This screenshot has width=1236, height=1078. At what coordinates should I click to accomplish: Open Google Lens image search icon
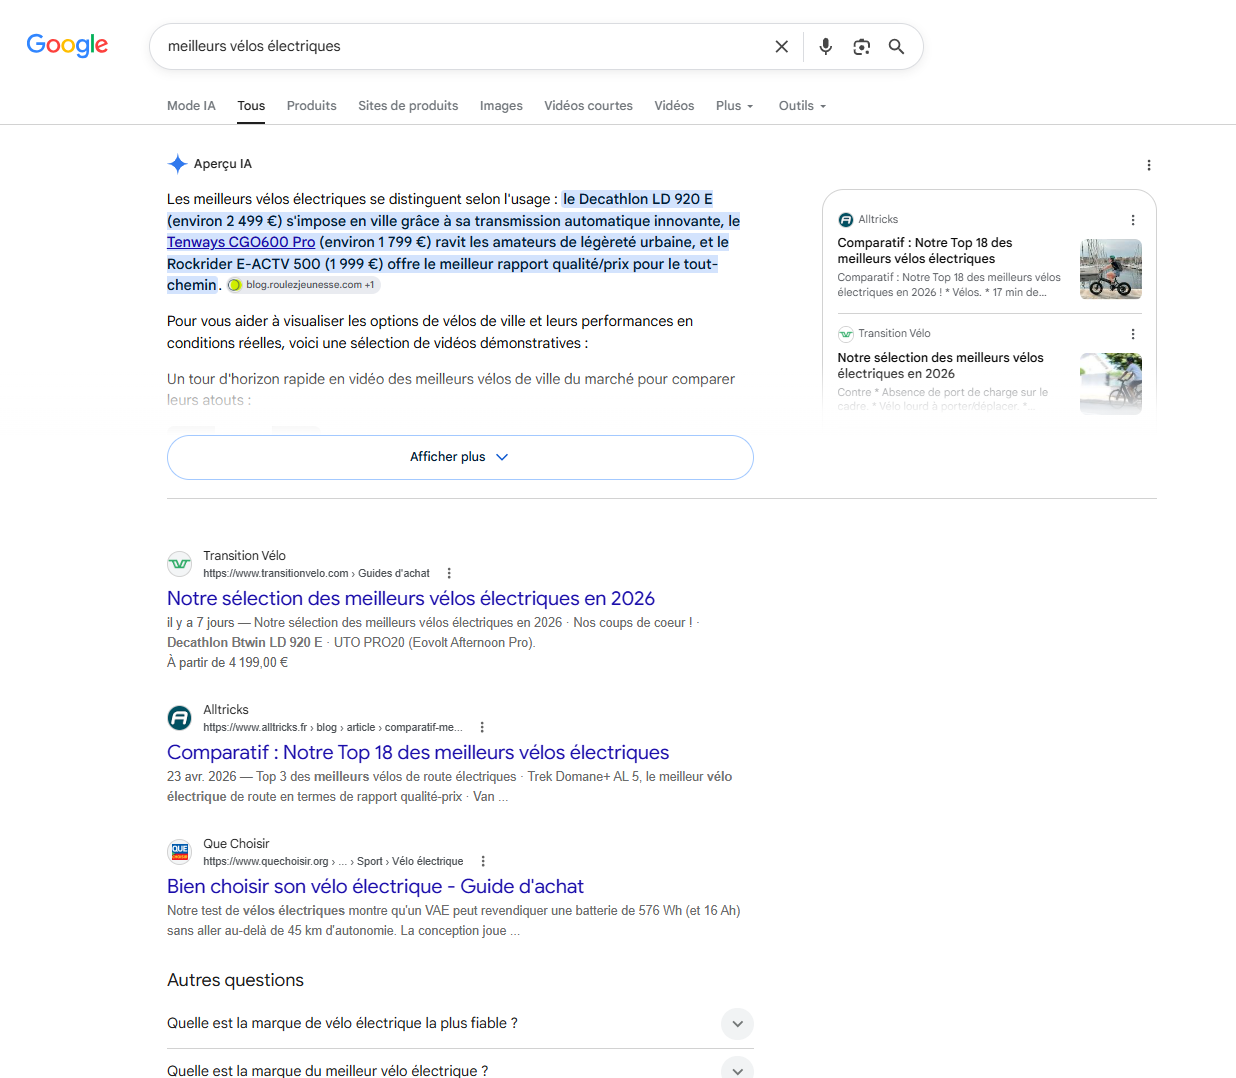click(861, 46)
